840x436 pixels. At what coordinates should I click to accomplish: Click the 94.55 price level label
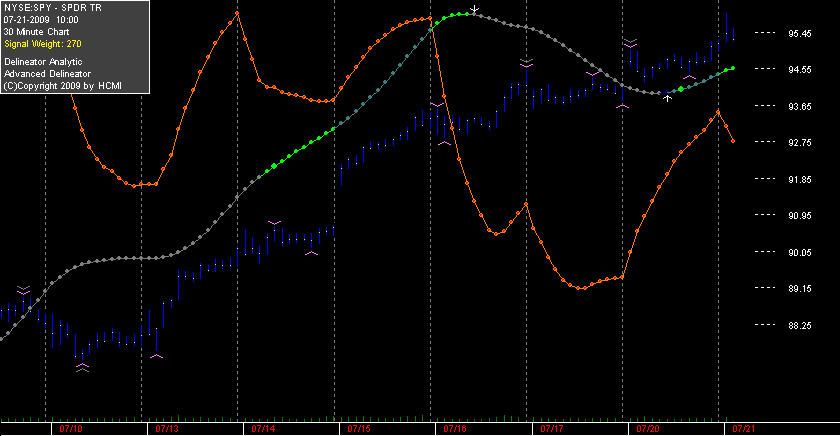click(x=799, y=70)
